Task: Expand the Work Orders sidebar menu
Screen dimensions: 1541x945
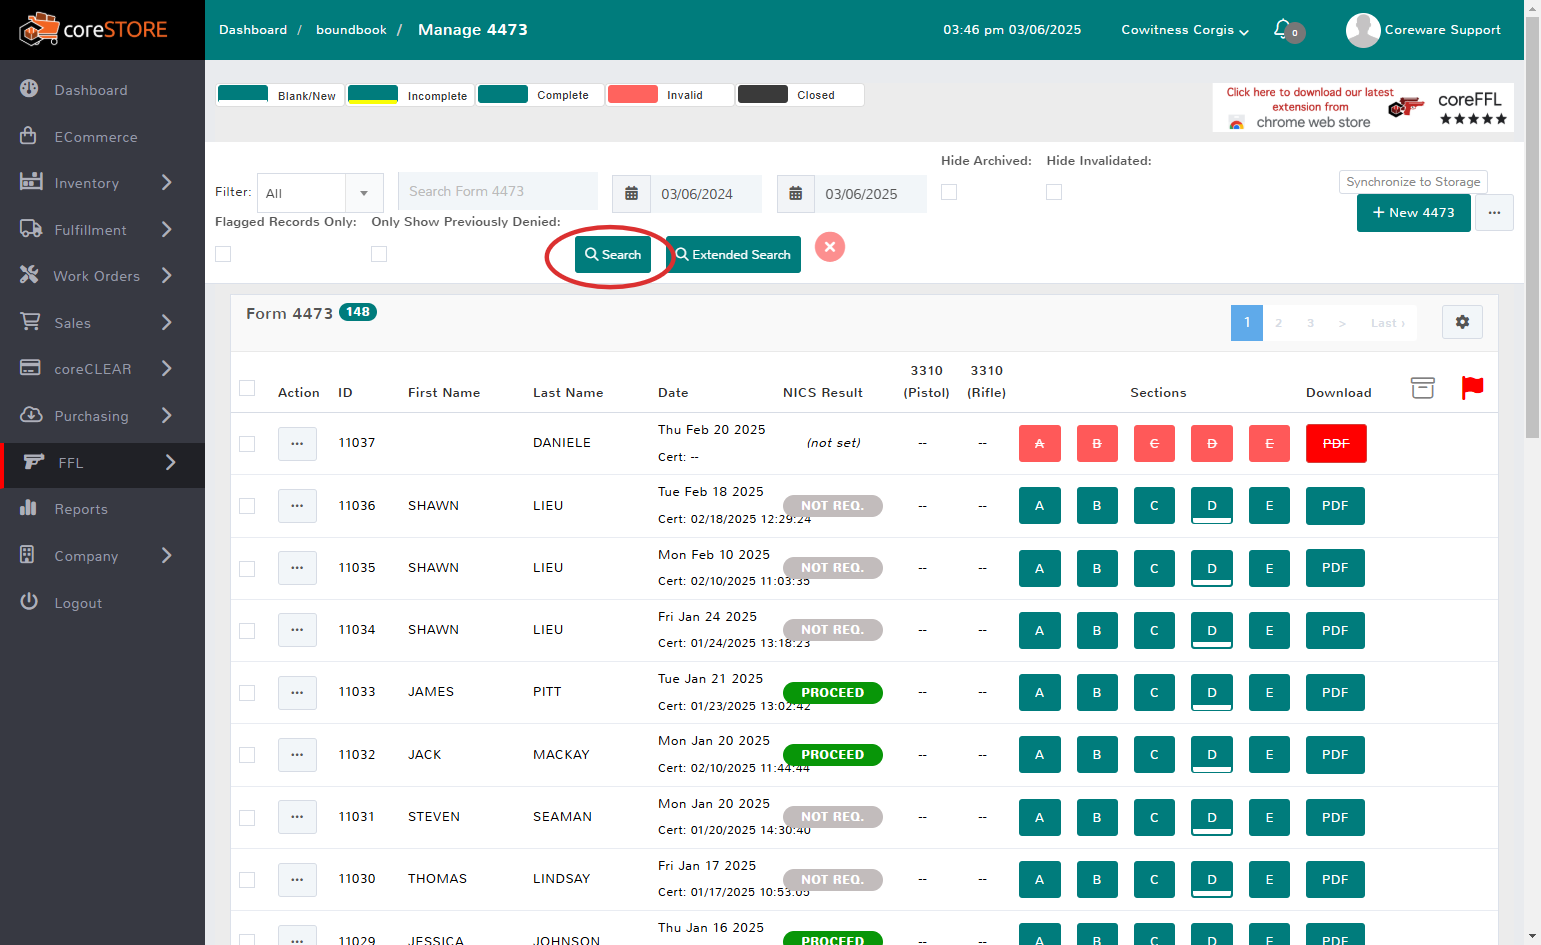Action: (x=102, y=276)
